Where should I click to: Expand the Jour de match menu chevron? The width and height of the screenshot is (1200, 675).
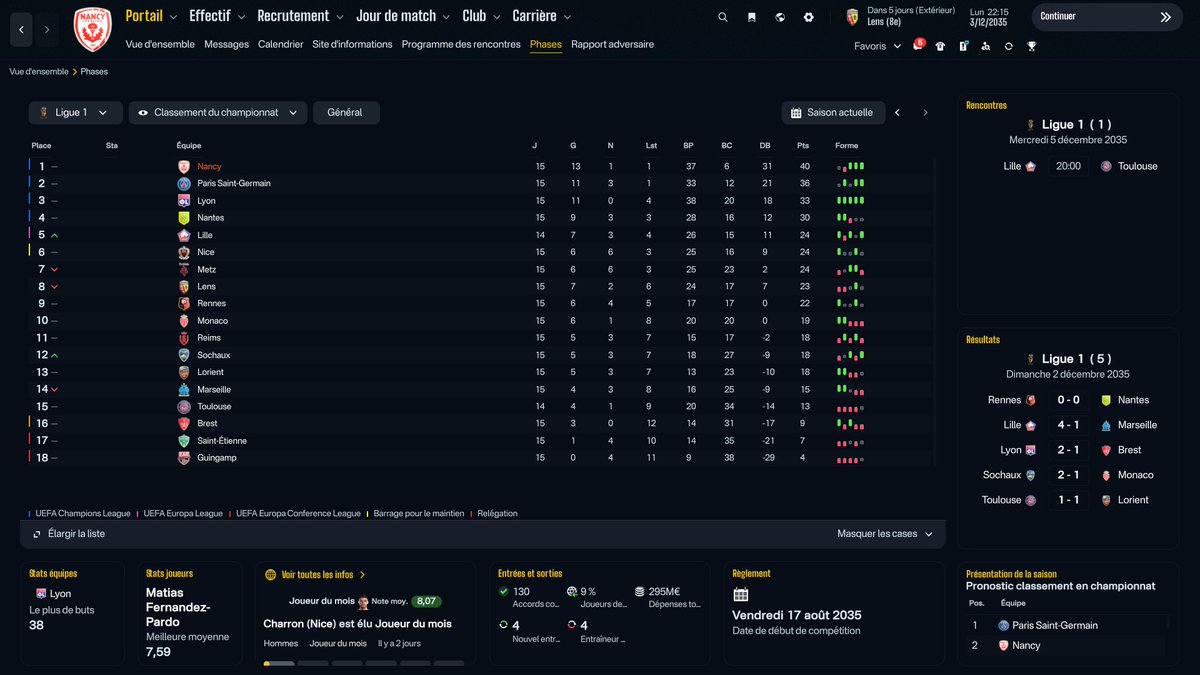[x=447, y=17]
